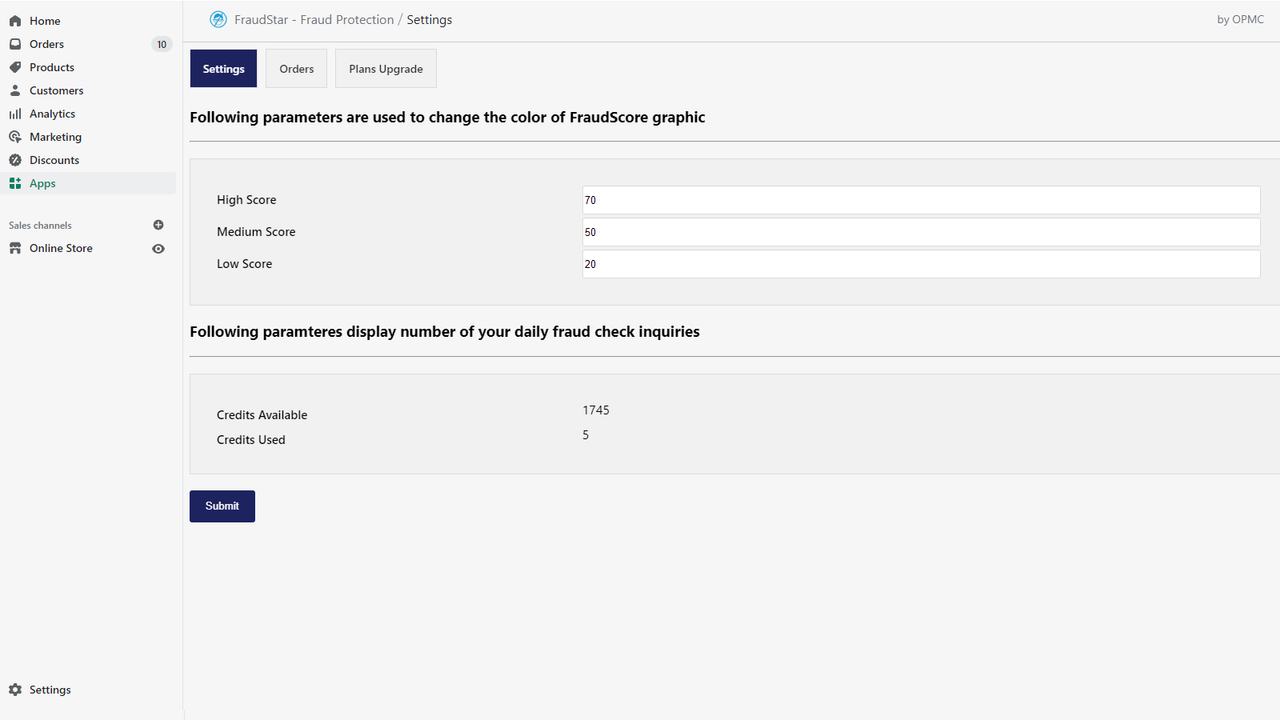Screen dimensions: 1280x720
Task: Expand the Sales channels section
Action: point(40,225)
